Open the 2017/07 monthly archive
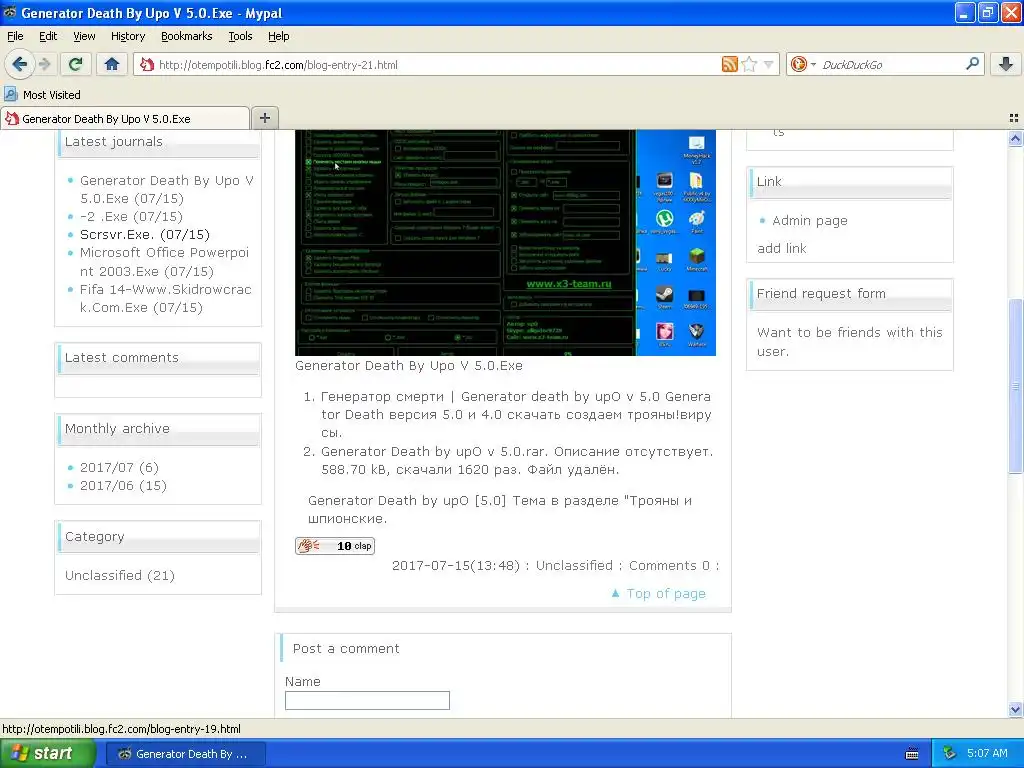 point(119,468)
